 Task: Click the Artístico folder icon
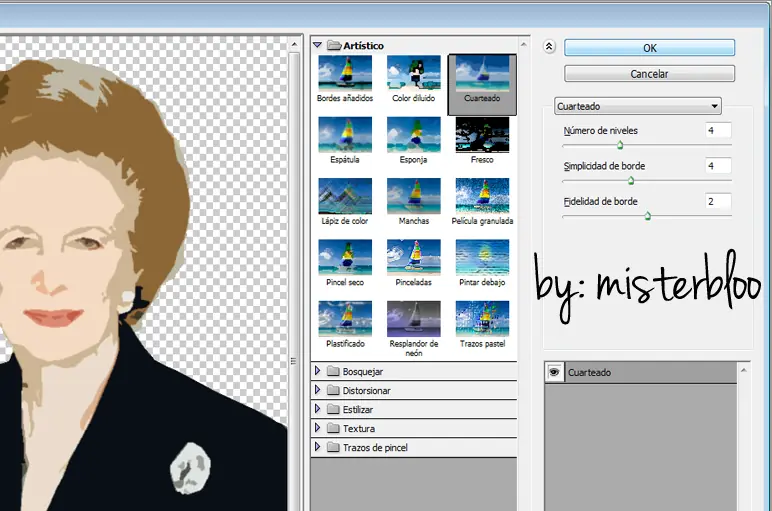(x=334, y=45)
